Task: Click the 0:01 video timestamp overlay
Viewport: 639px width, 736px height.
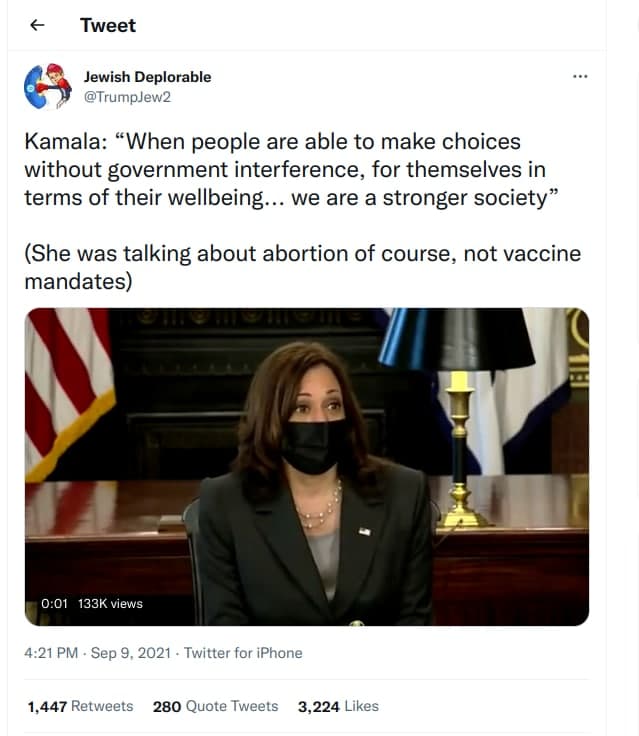Action: 54,604
